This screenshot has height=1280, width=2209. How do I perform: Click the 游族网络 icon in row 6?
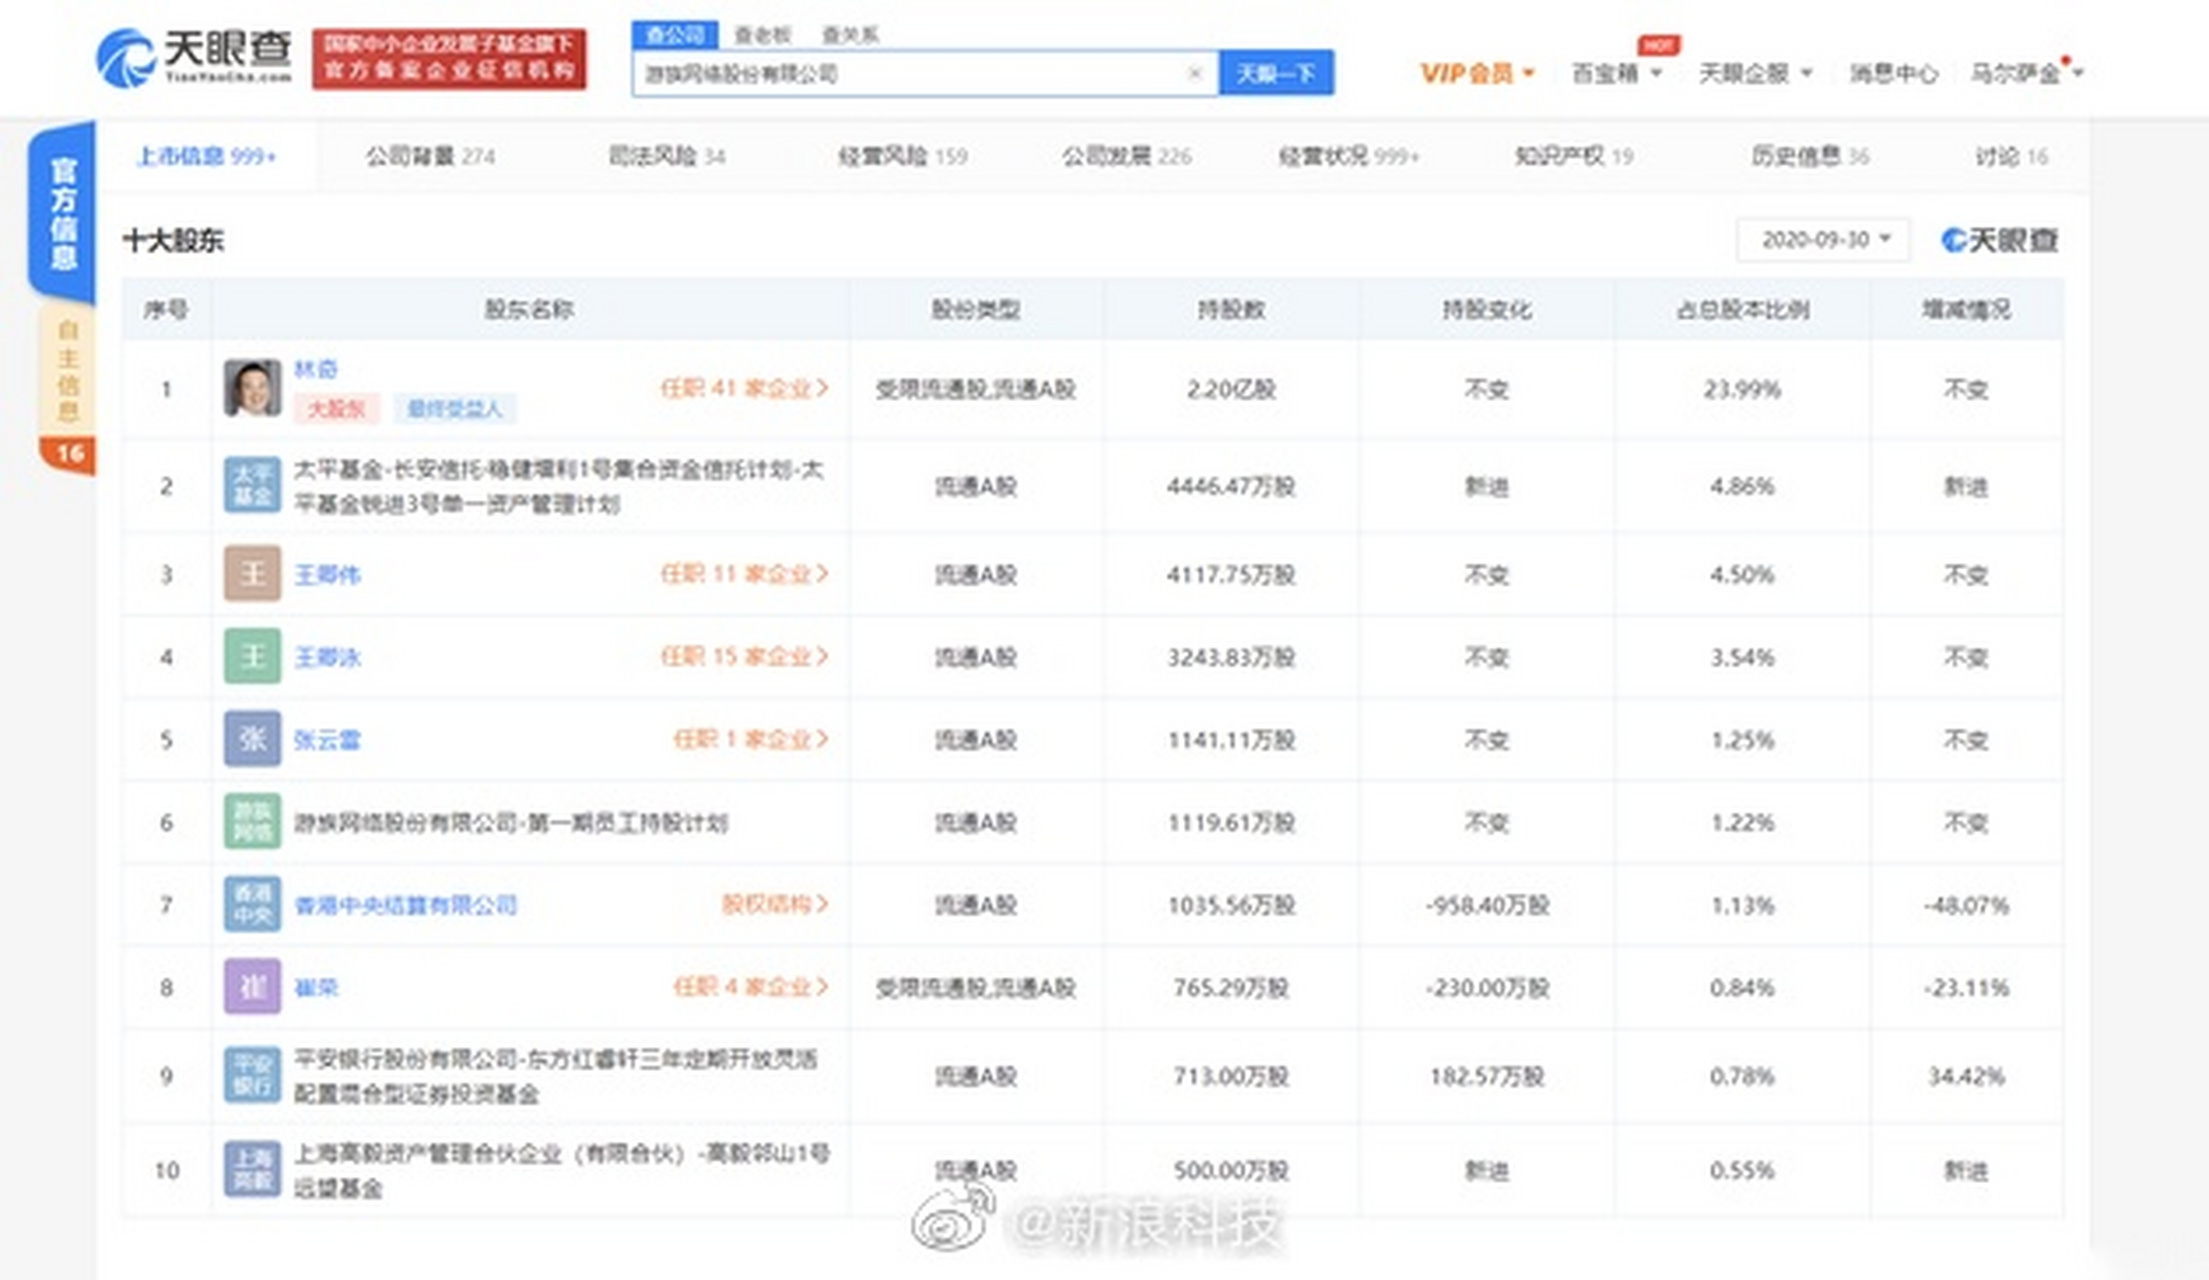pos(252,822)
